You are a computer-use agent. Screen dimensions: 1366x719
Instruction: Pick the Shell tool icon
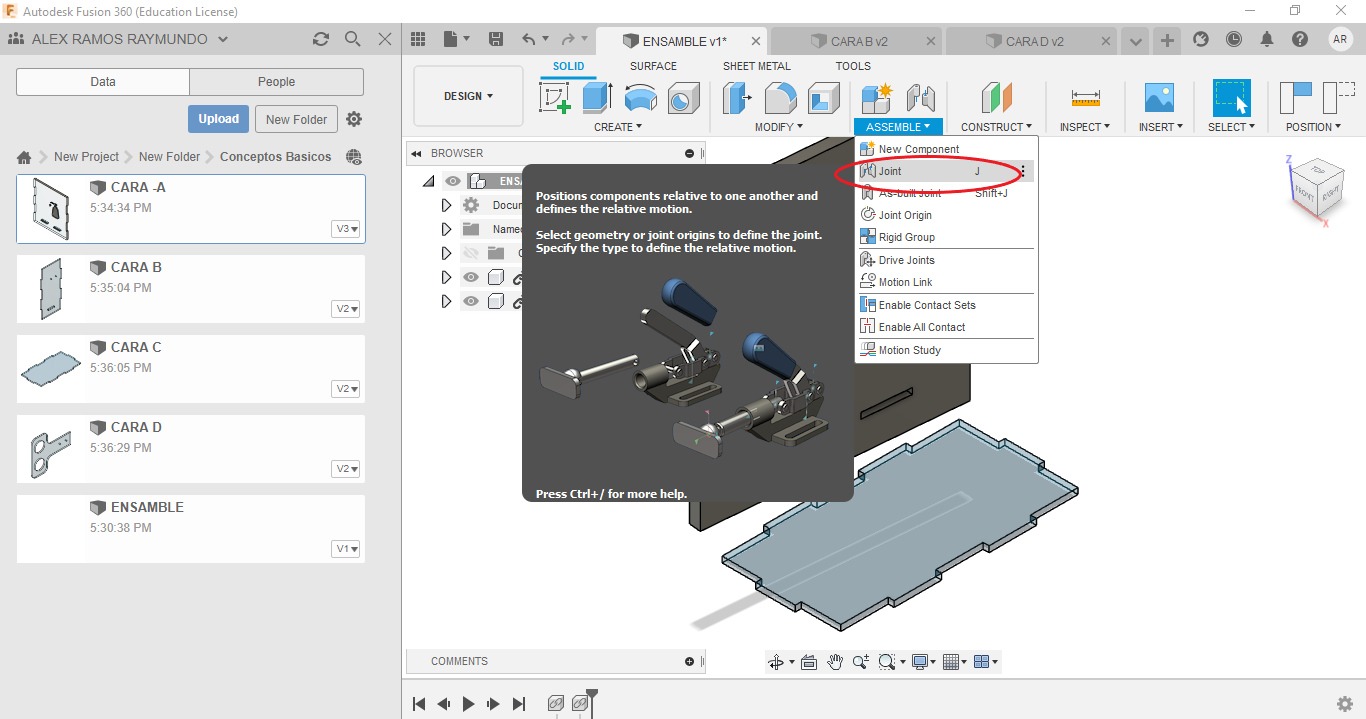(x=824, y=98)
